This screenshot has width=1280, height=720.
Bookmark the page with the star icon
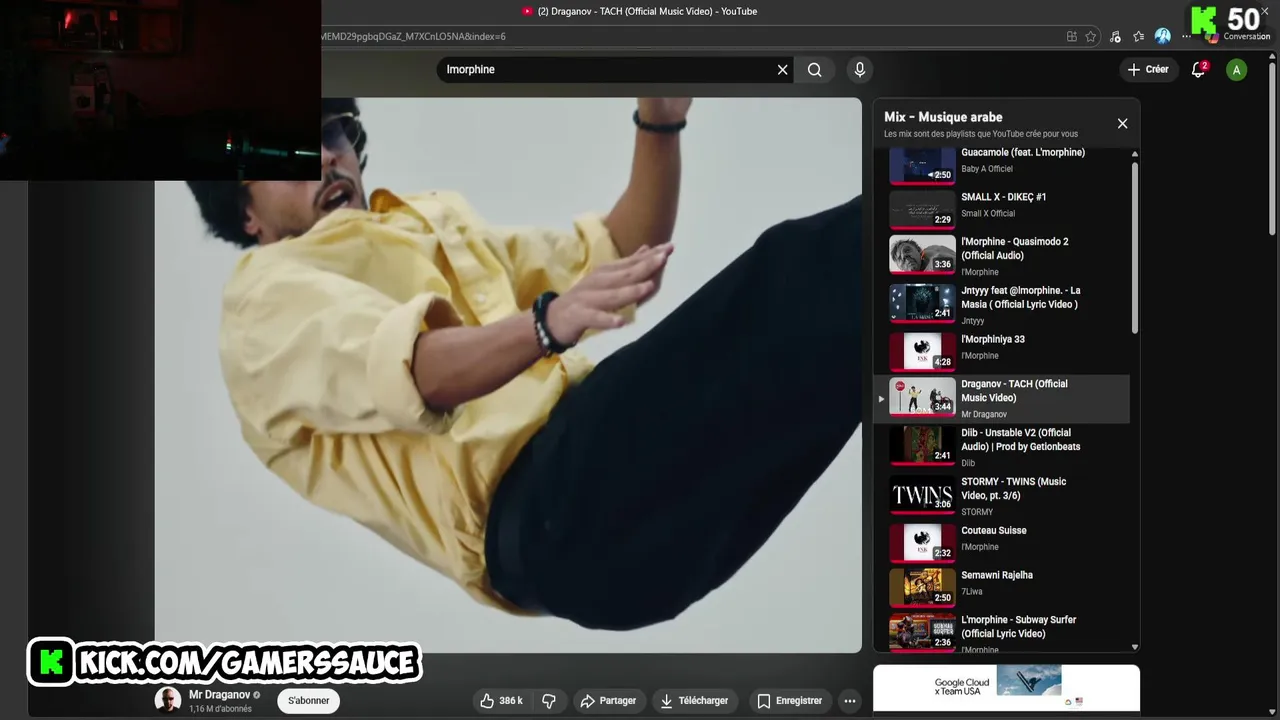[1090, 37]
